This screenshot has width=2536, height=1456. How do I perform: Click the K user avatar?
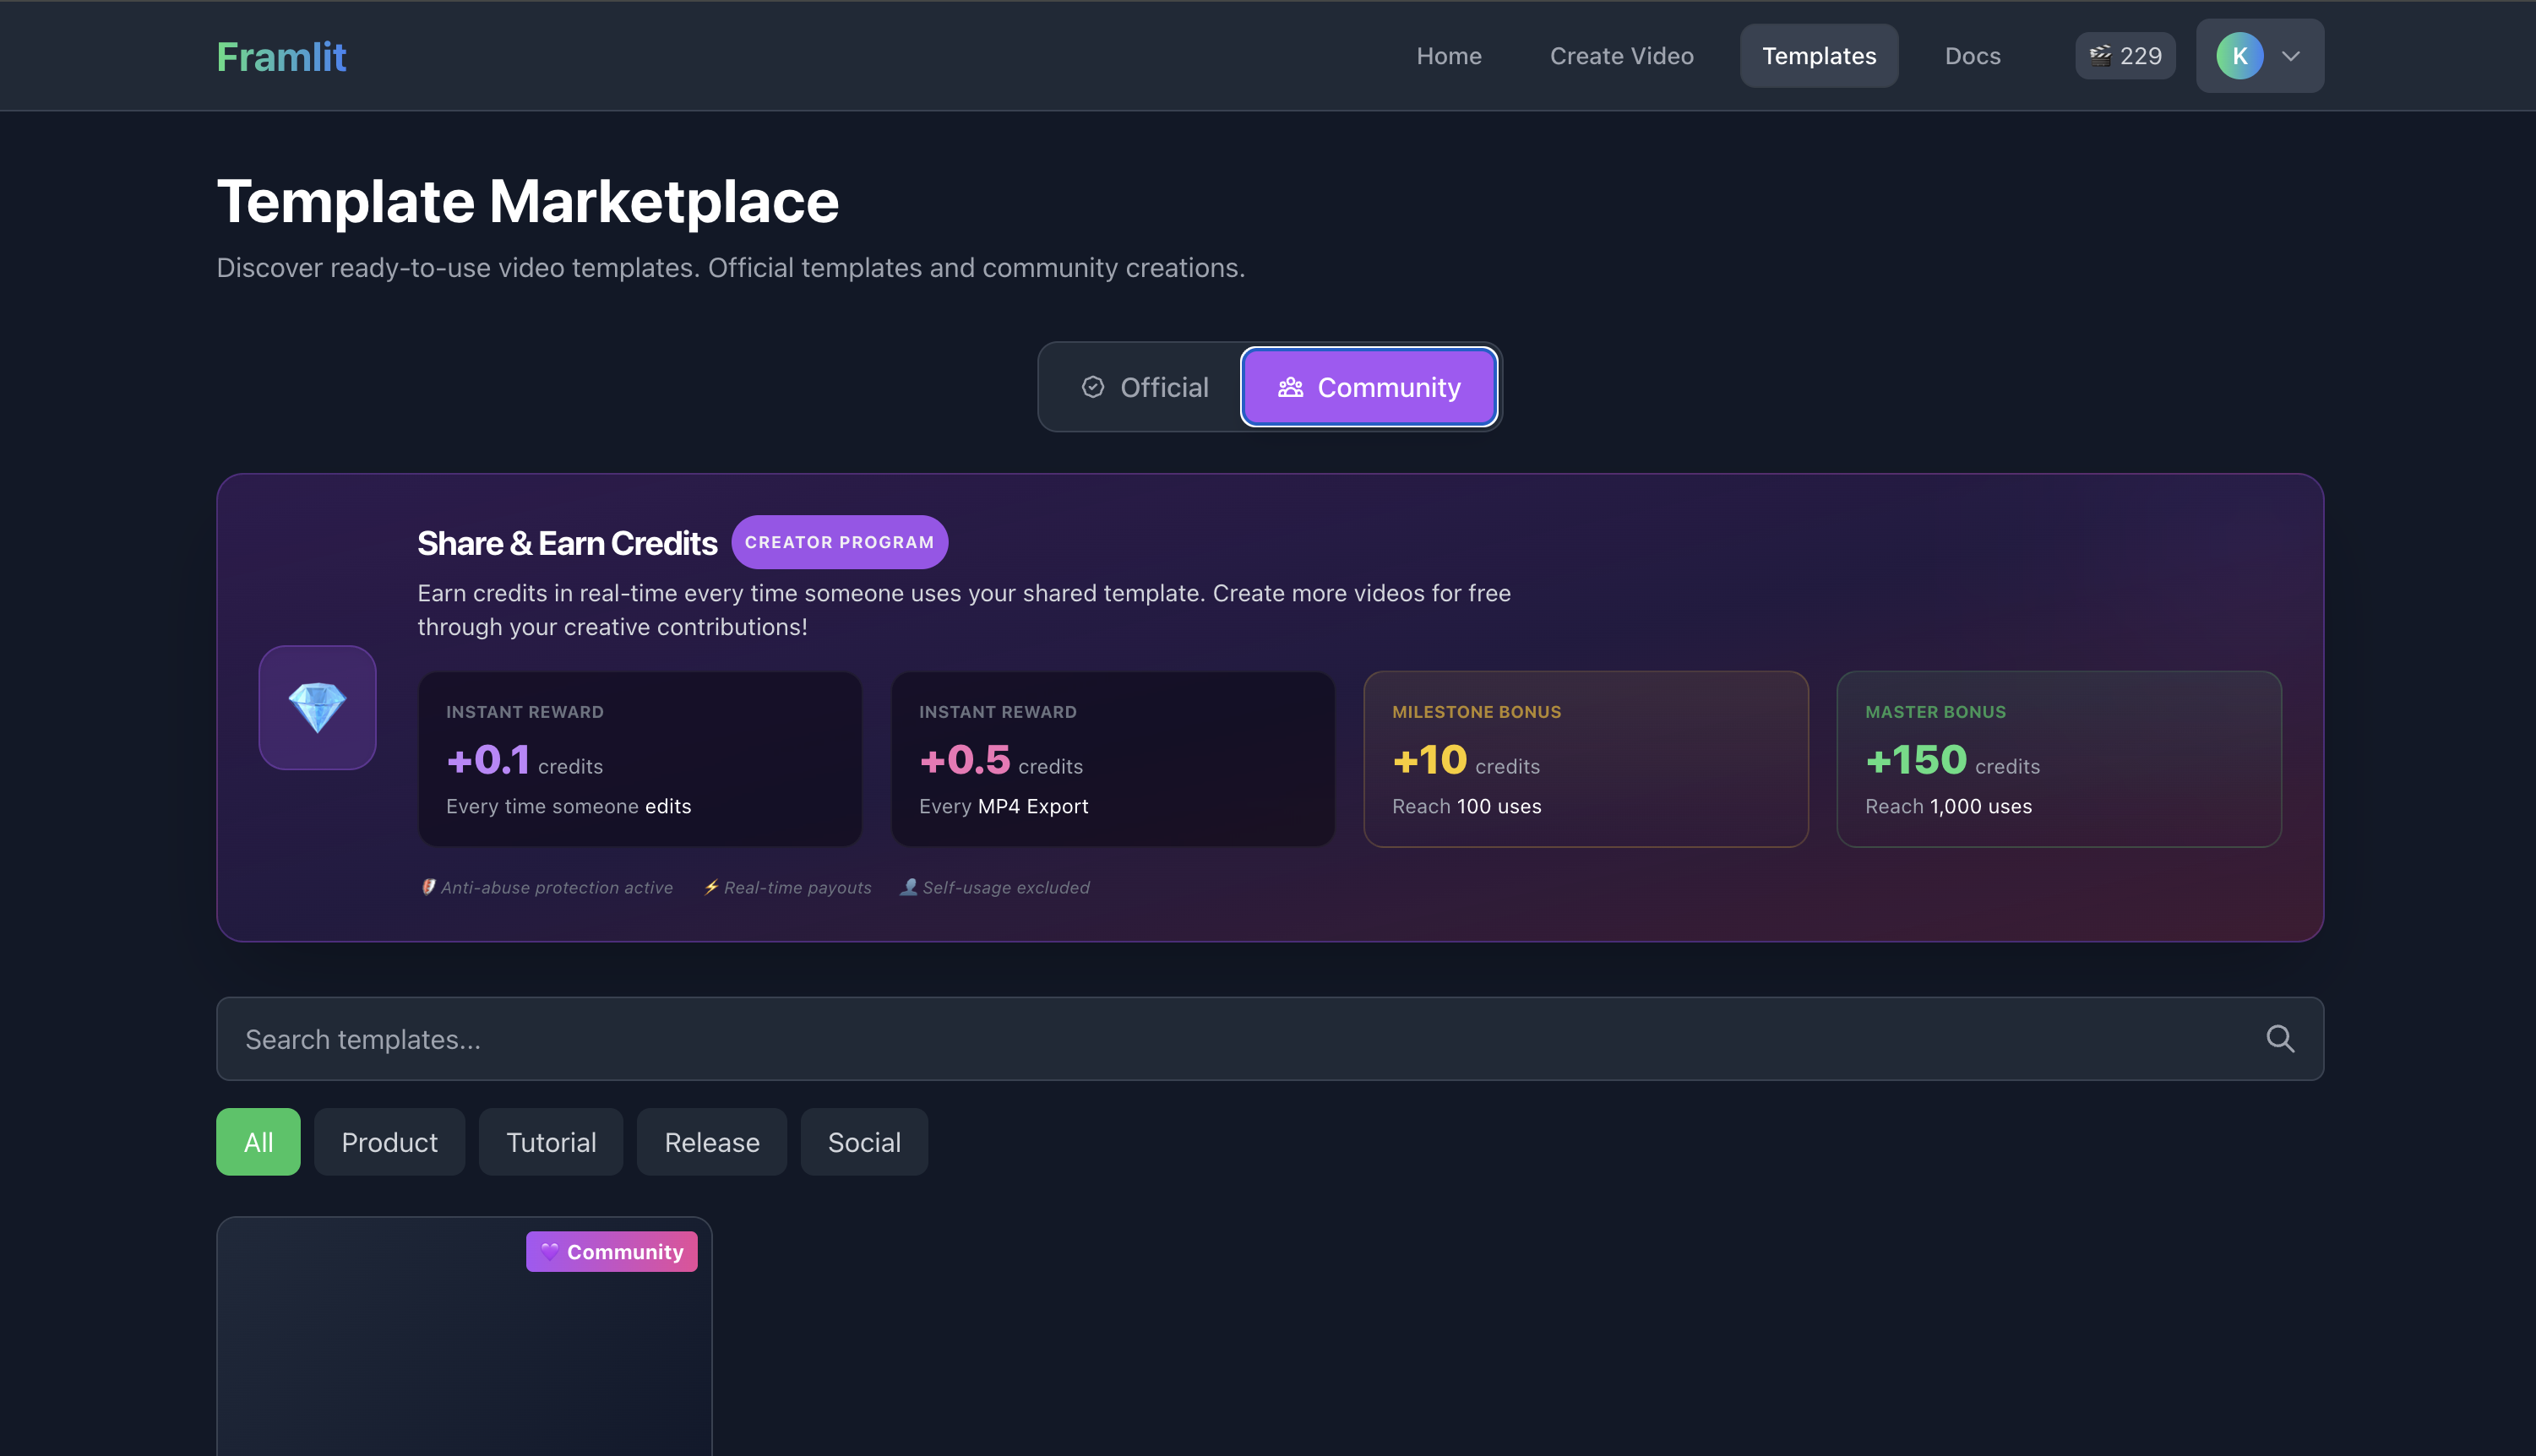[x=2239, y=56]
